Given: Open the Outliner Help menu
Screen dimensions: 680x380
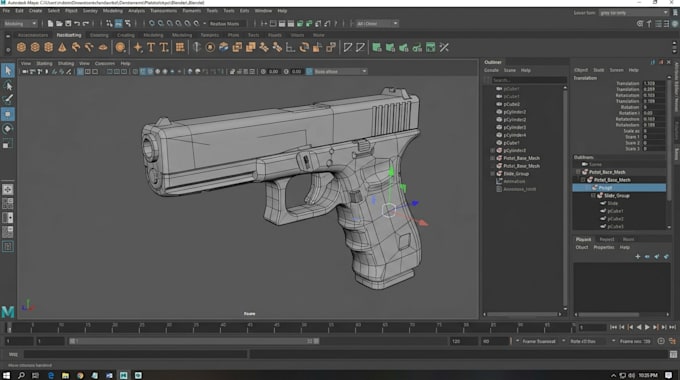Looking at the screenshot, I should pos(526,70).
